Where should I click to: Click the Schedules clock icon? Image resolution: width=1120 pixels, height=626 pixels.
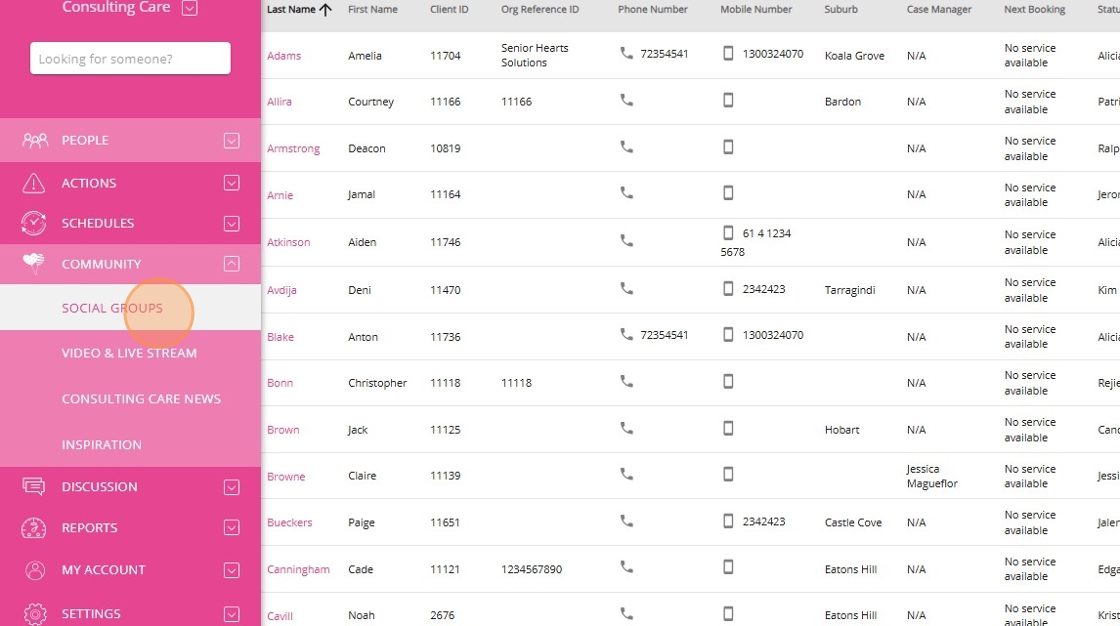(34, 223)
